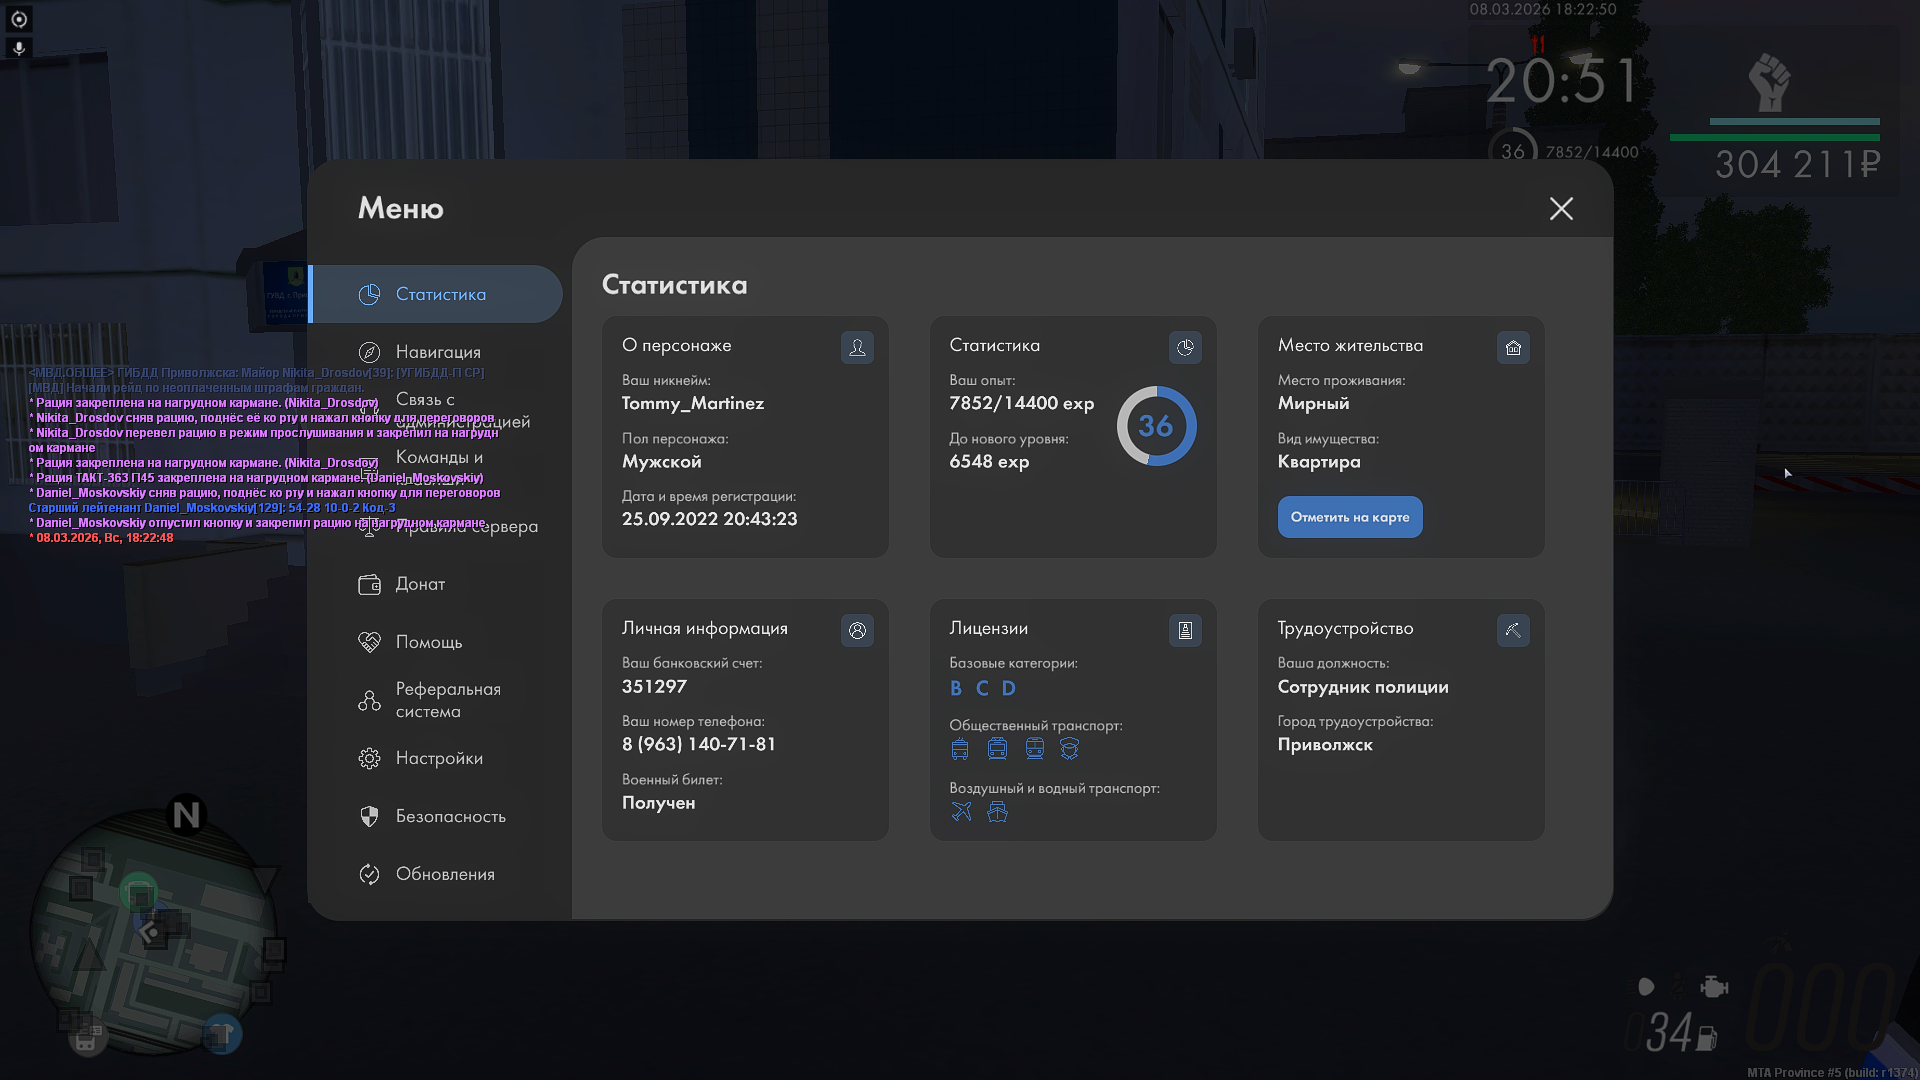
Task: Open the Донат menu section
Action: [419, 584]
